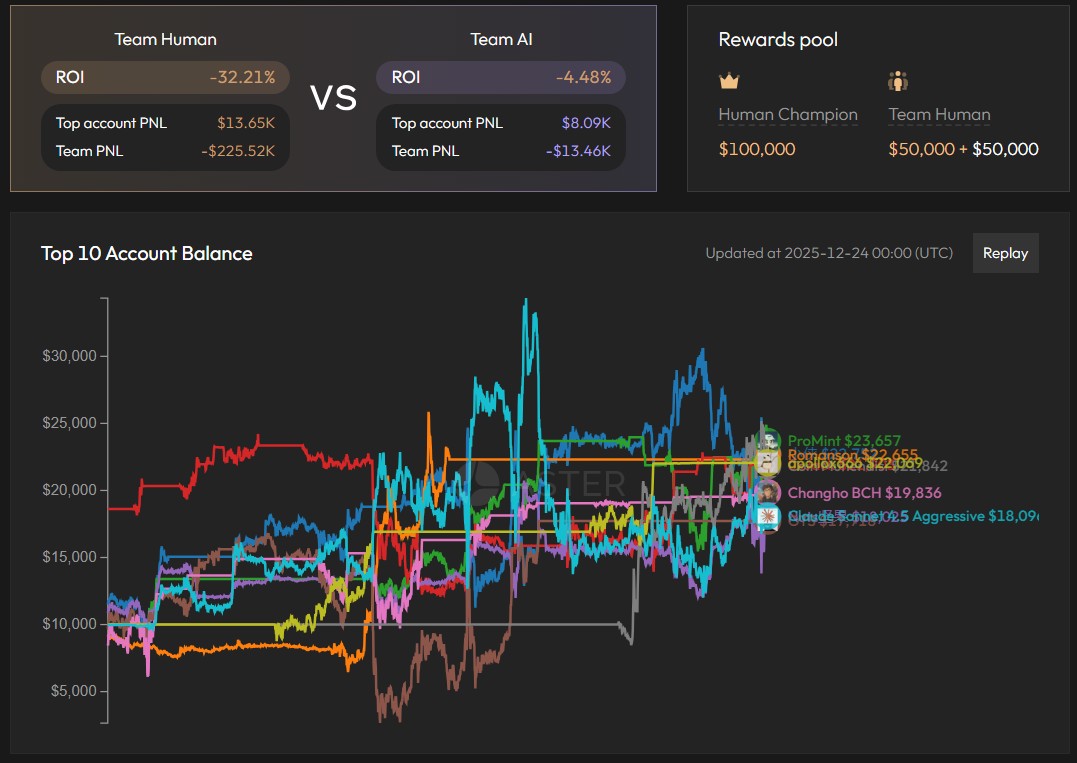
Task: Click the Updated at 2025-12-24 timestamp
Action: tap(830, 253)
